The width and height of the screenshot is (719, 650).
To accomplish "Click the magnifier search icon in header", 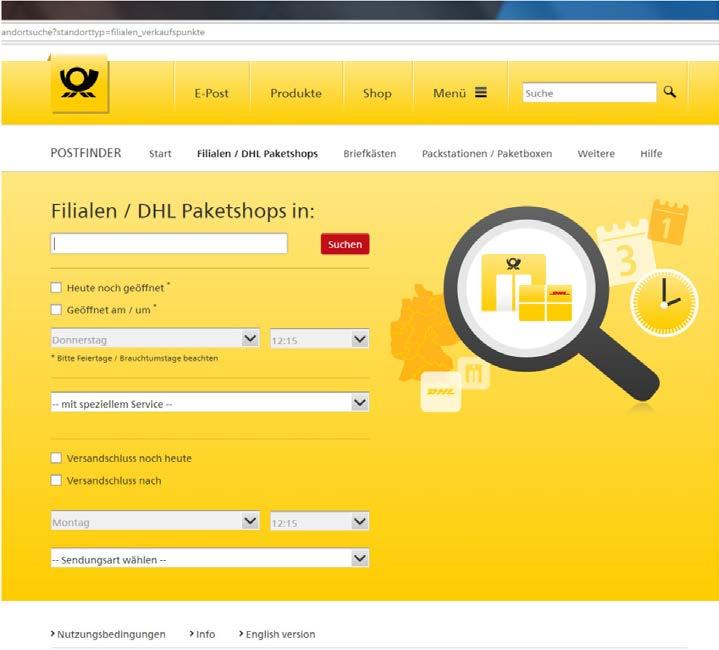I will tap(669, 92).
